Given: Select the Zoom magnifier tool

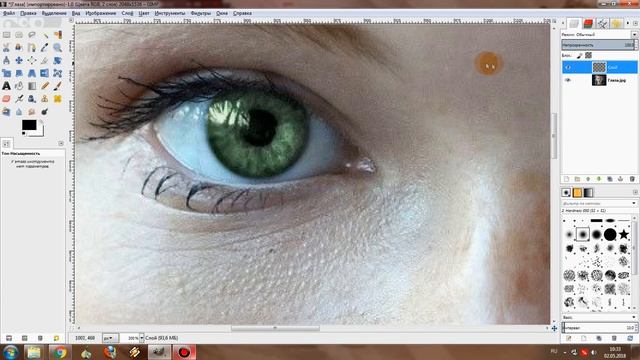Looking at the screenshot, I should 58,48.
